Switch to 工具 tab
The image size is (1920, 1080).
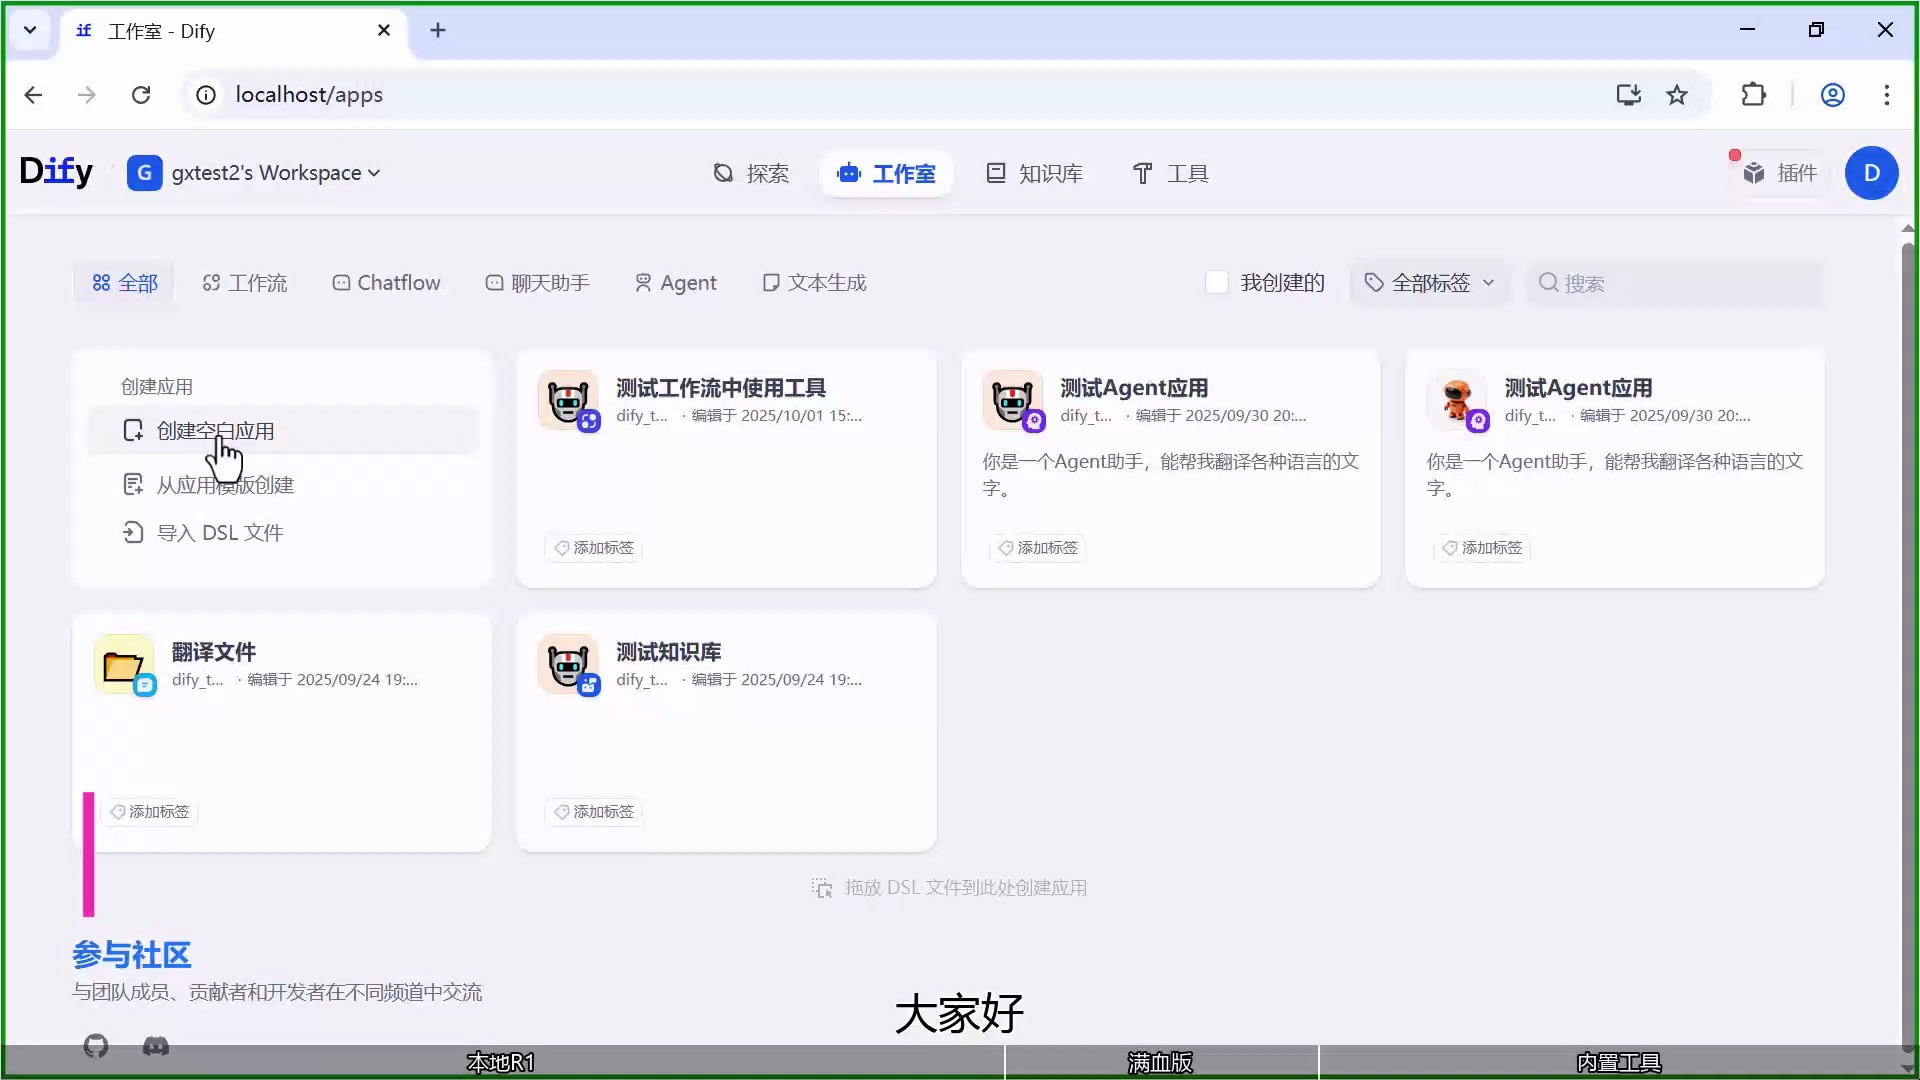(1170, 173)
